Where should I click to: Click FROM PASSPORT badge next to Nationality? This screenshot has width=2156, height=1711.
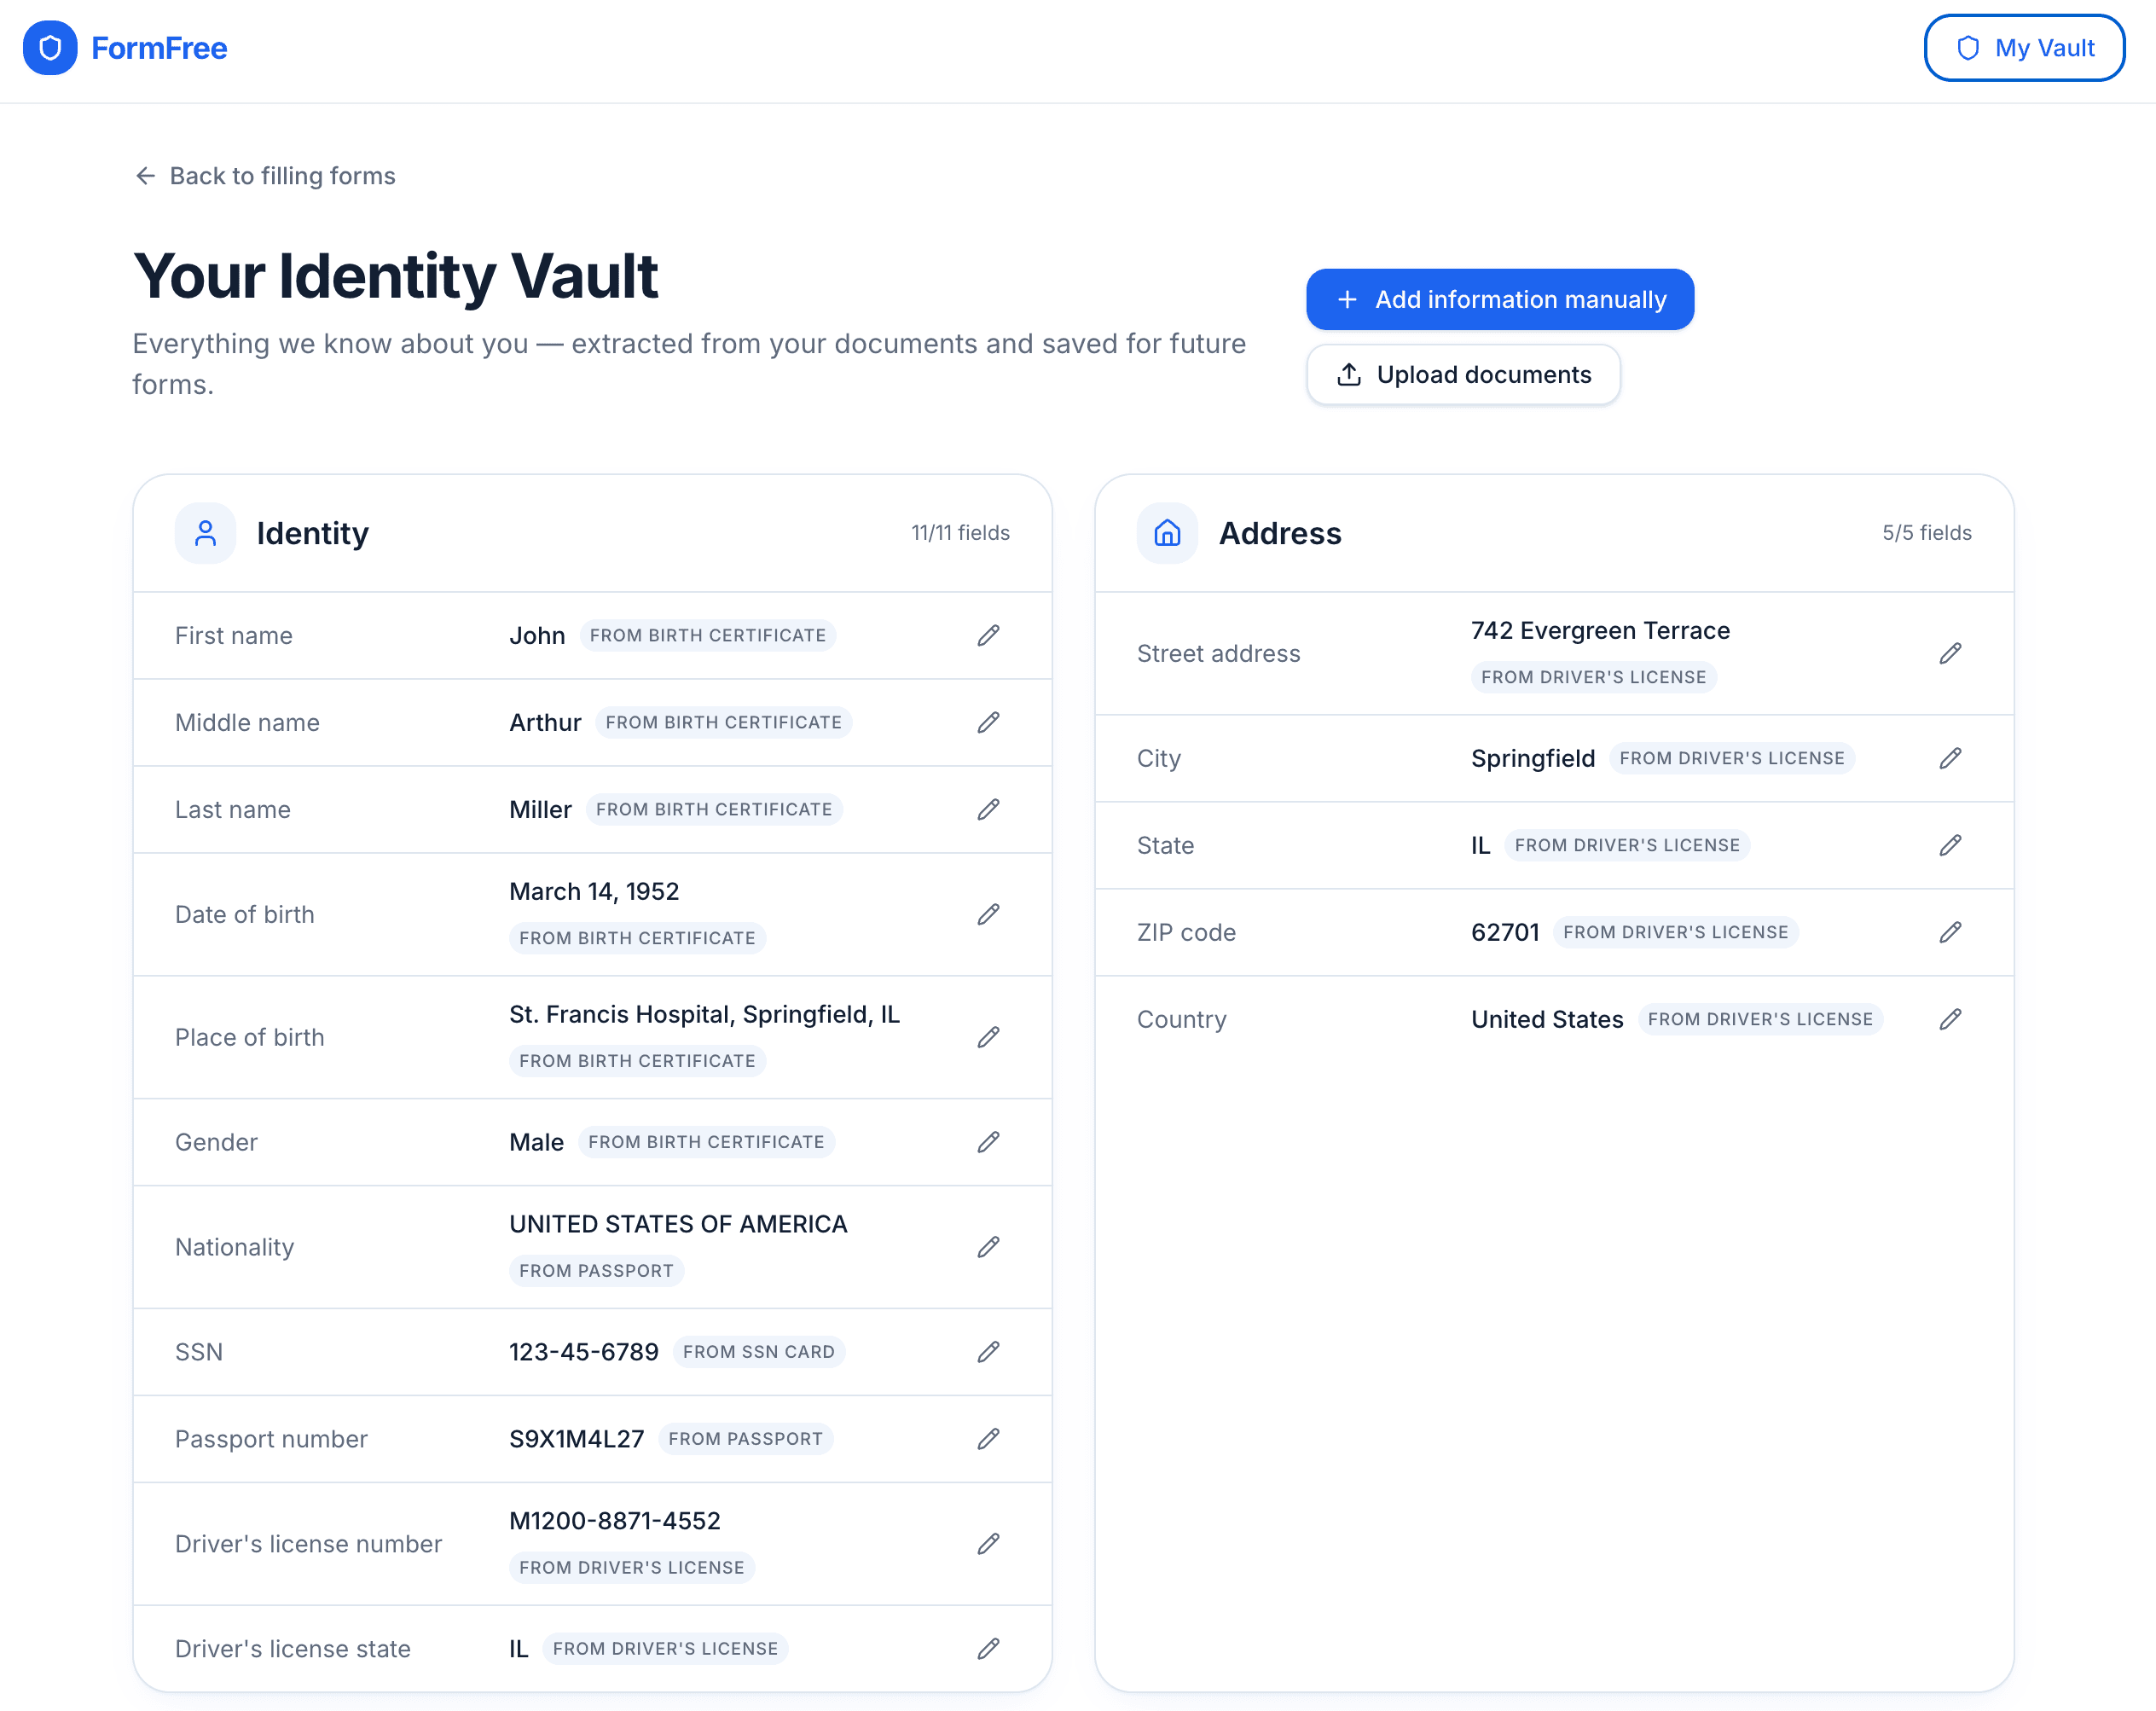coord(596,1271)
